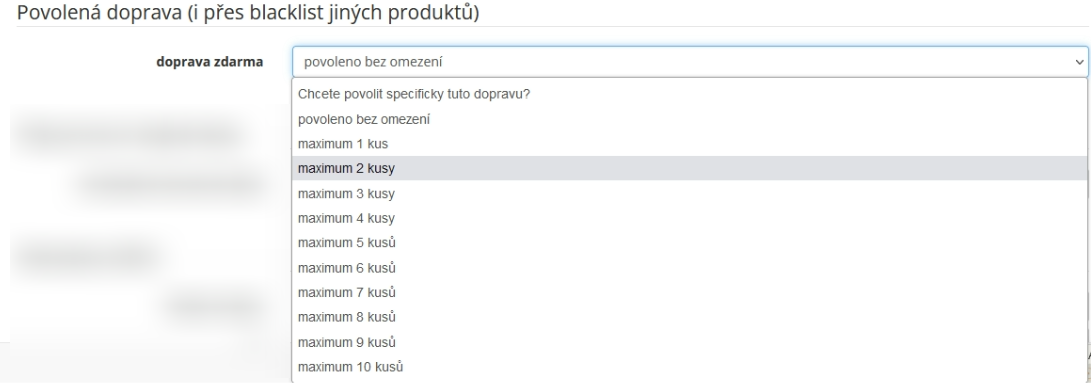Click the blurred section heading below doprava zdarma
Viewport: 1091px width, 383px height.
(x=129, y=134)
